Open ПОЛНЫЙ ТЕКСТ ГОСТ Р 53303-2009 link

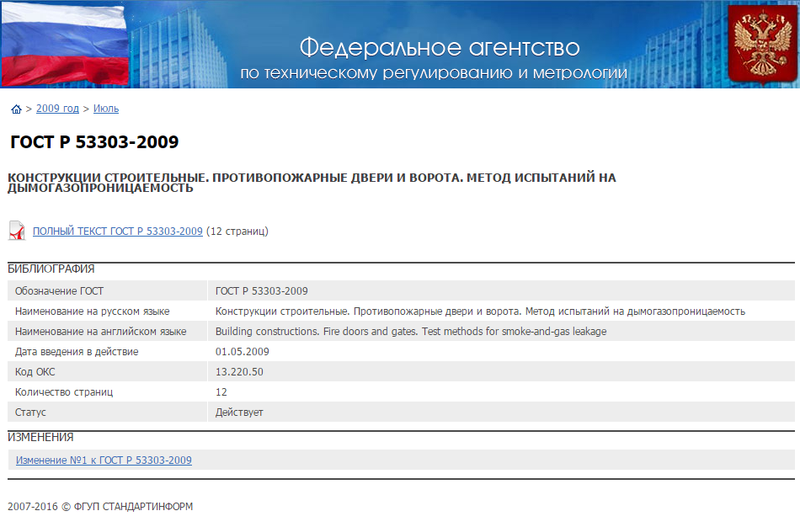point(118,231)
